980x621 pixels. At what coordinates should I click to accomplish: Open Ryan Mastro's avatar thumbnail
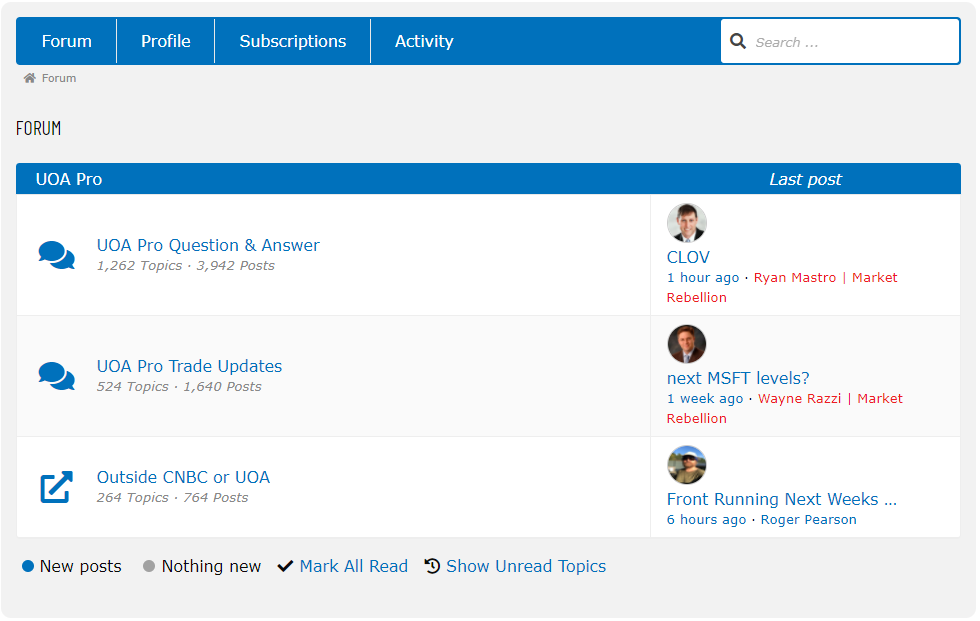(687, 222)
